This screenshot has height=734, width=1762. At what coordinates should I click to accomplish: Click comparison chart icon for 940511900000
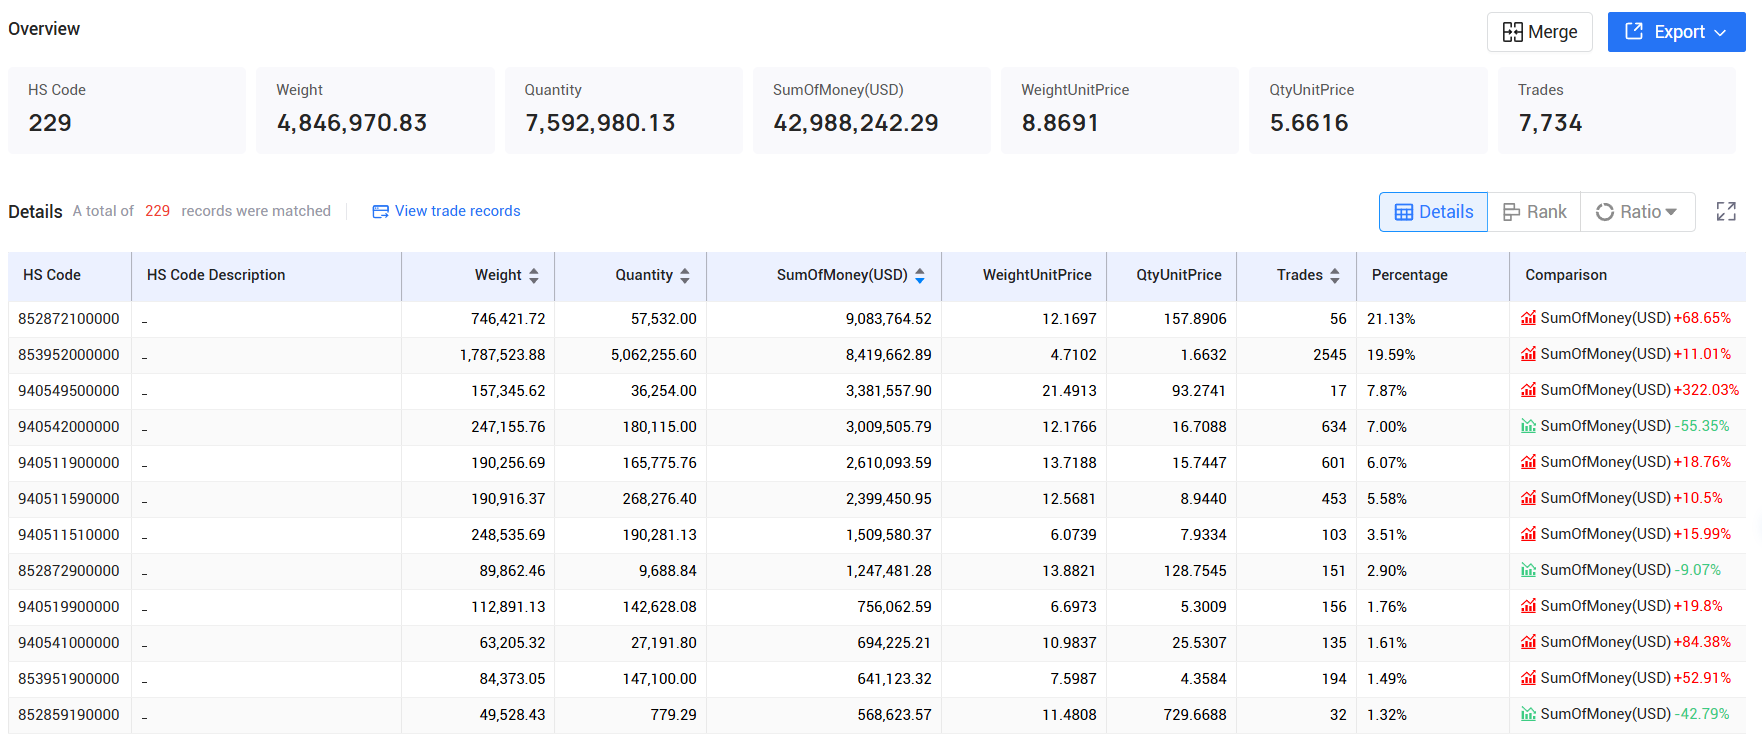(x=1528, y=462)
